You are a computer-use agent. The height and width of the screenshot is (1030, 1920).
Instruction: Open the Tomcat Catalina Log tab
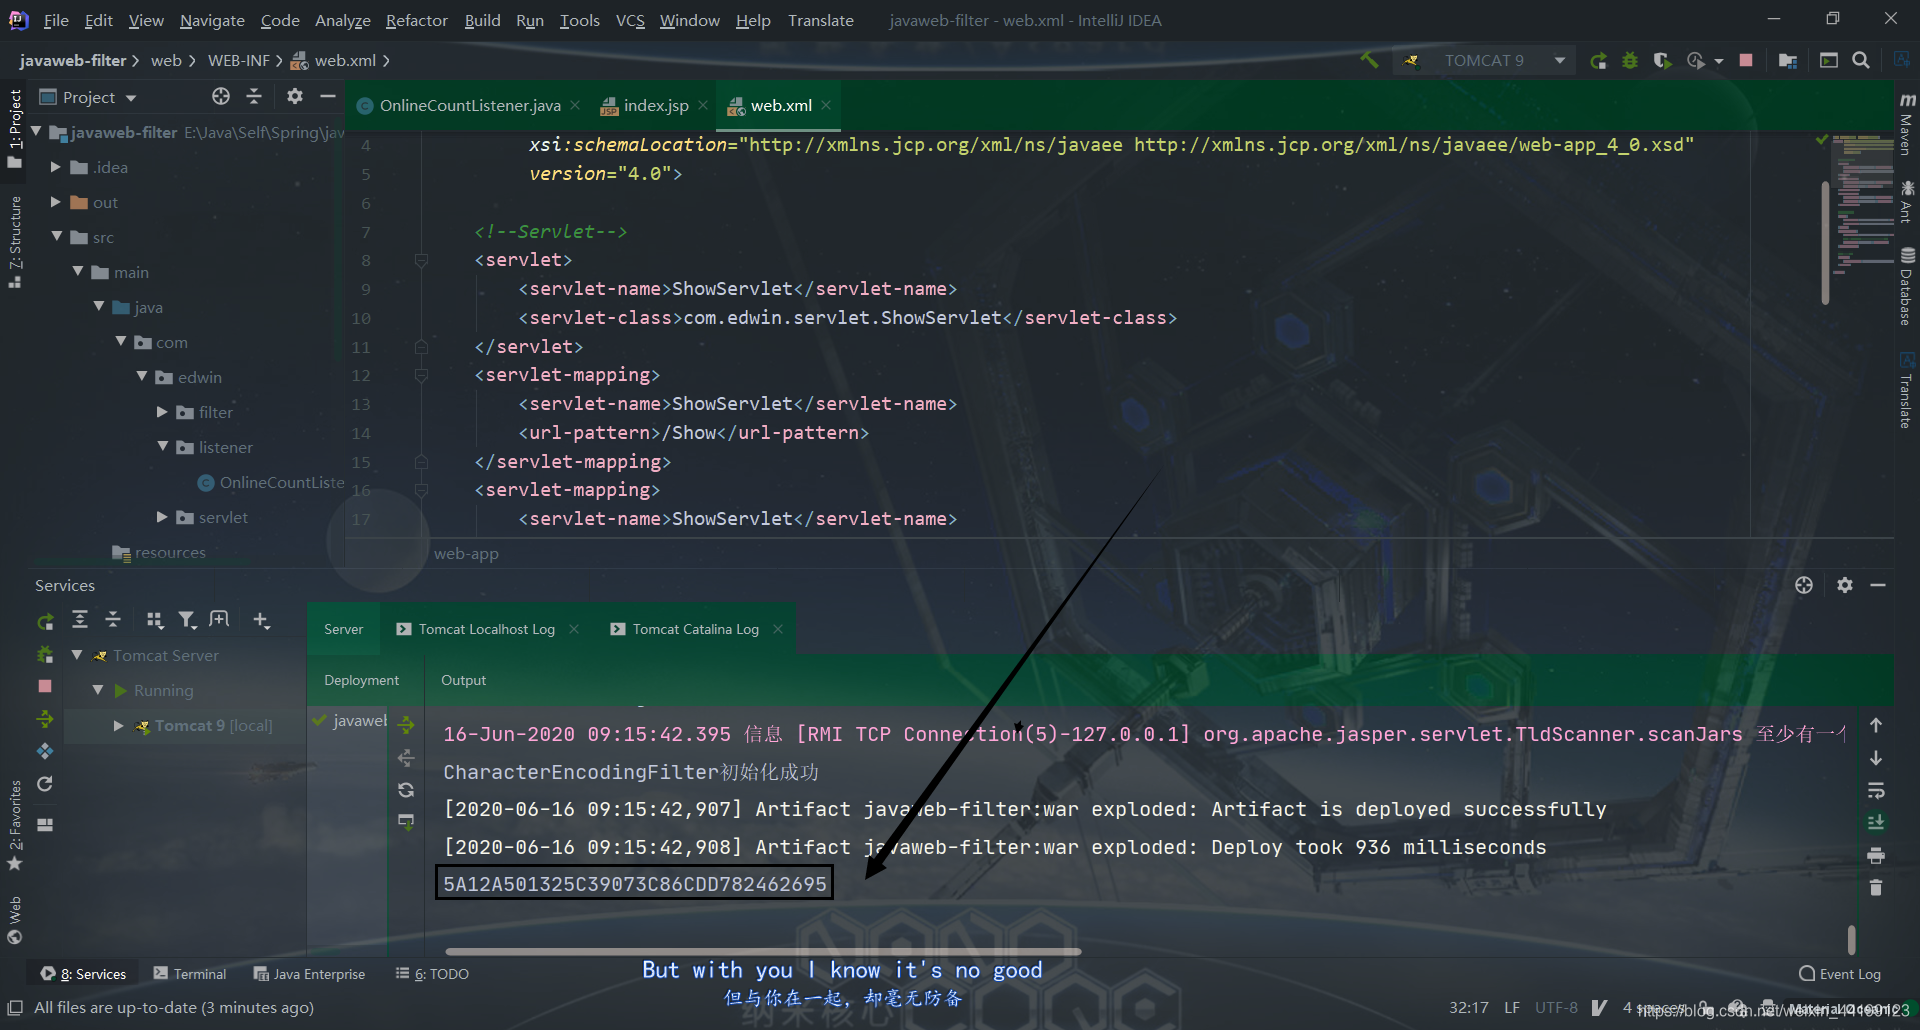point(695,629)
